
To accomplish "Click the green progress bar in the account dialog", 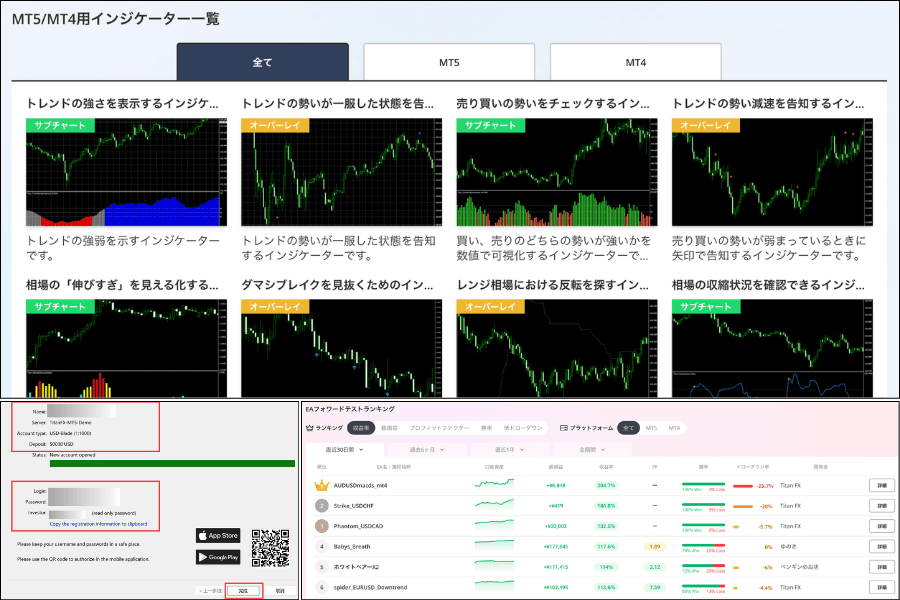I will point(172,463).
